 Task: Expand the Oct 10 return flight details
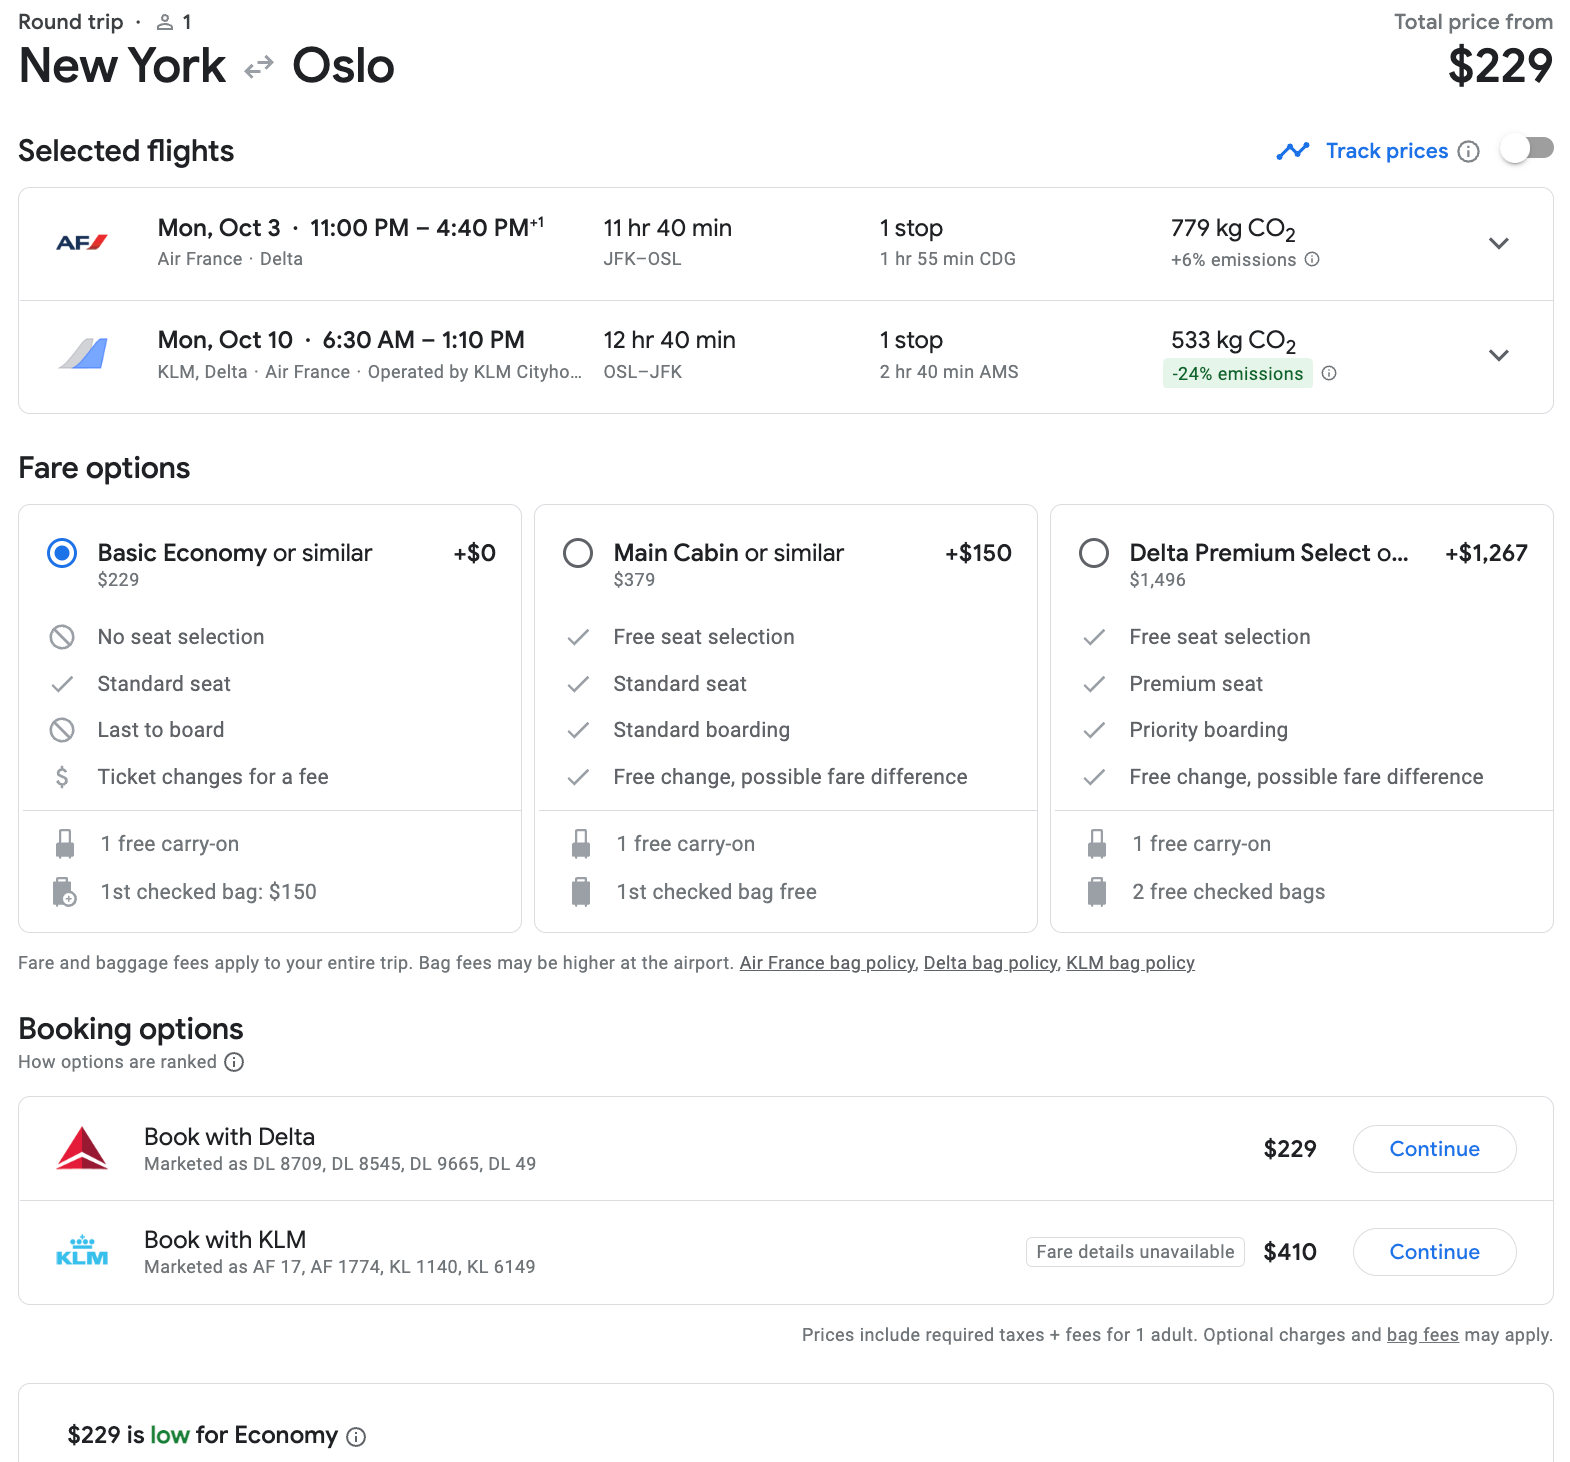coord(1498,355)
